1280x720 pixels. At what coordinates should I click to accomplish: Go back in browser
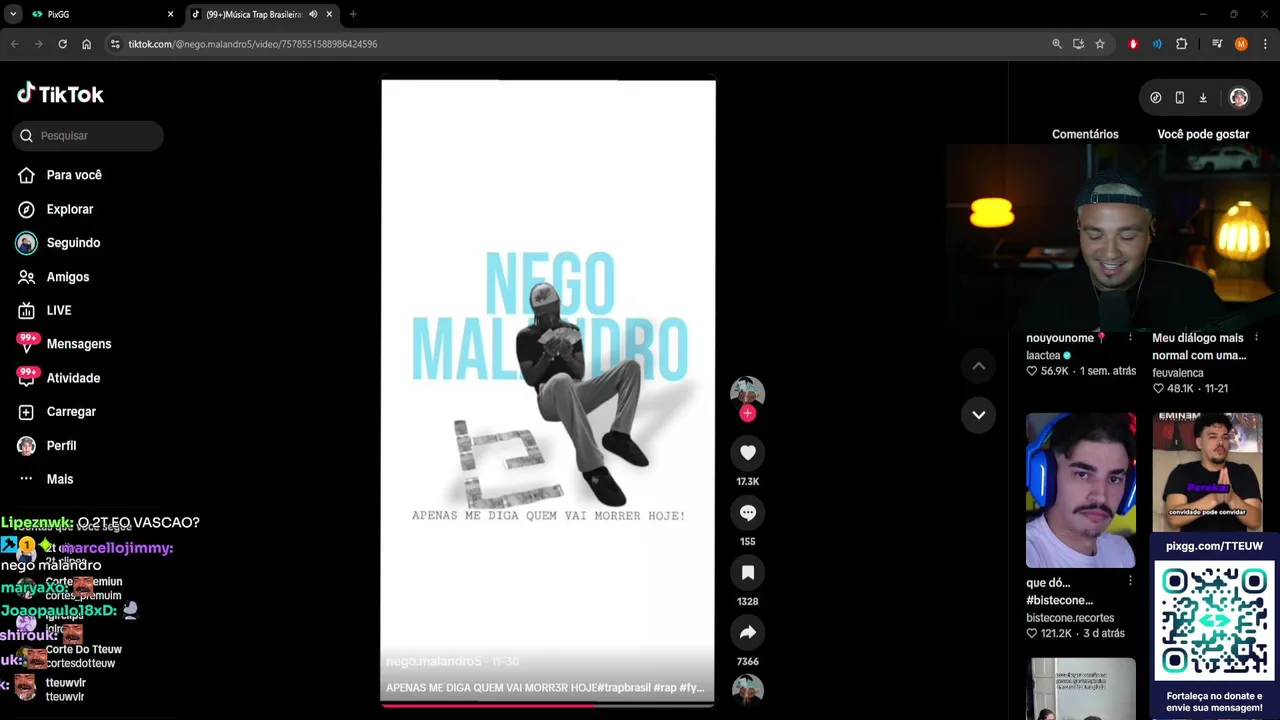pos(15,44)
